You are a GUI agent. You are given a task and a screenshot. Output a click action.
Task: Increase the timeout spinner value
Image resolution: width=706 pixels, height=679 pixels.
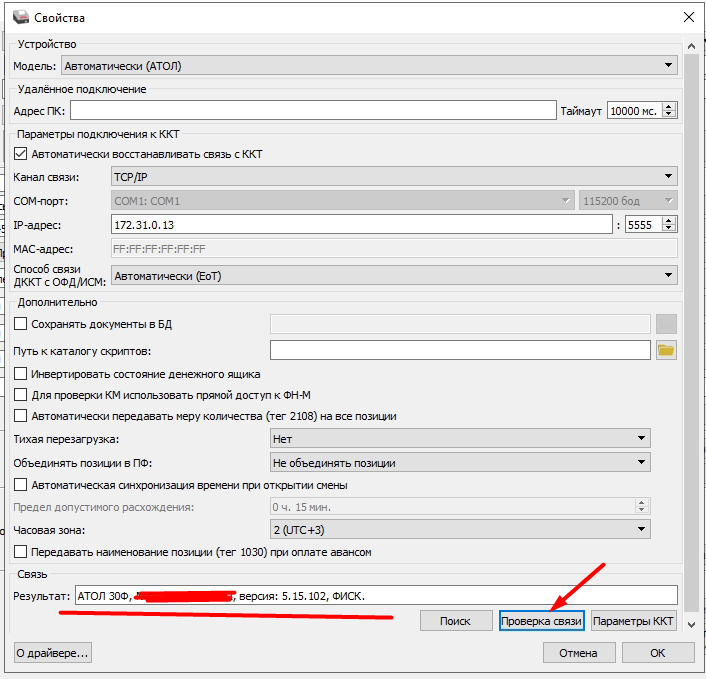coord(669,106)
